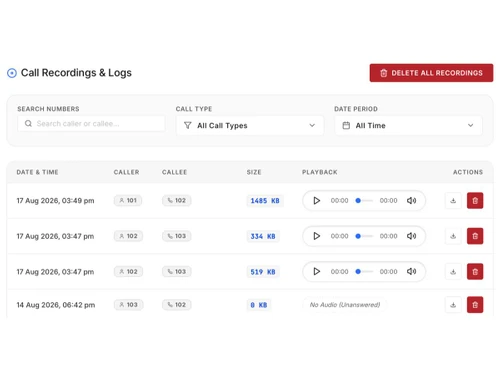
Task: Download the 334 KB recording
Action: pyautogui.click(x=453, y=236)
